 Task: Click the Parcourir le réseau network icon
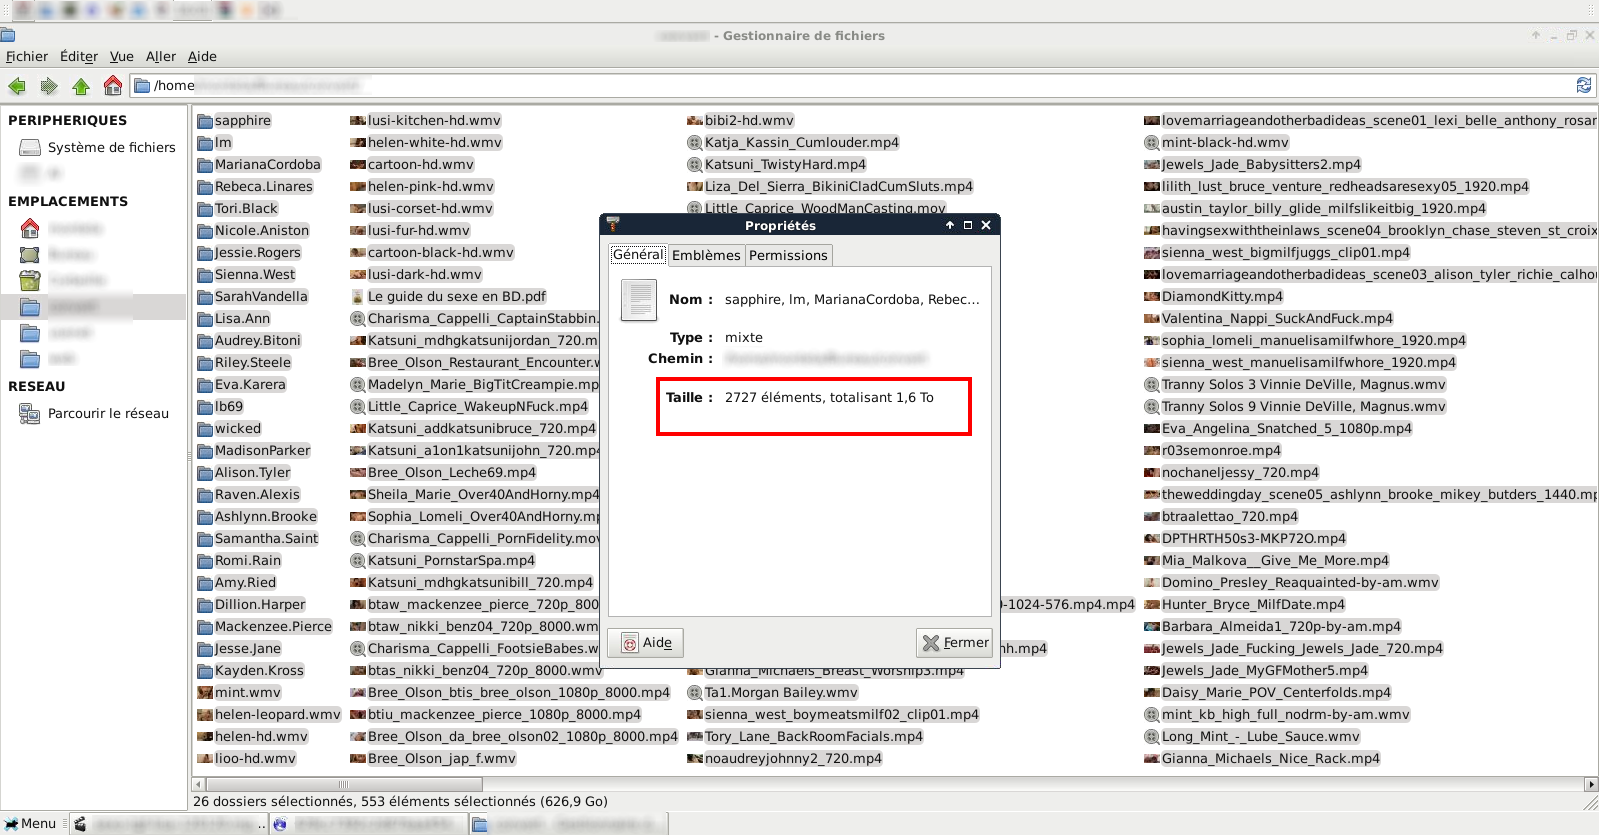pyautogui.click(x=30, y=413)
